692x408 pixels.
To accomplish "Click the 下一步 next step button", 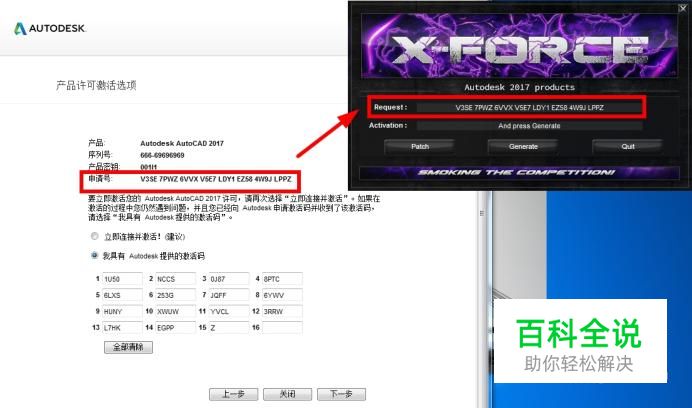I will coord(341,394).
